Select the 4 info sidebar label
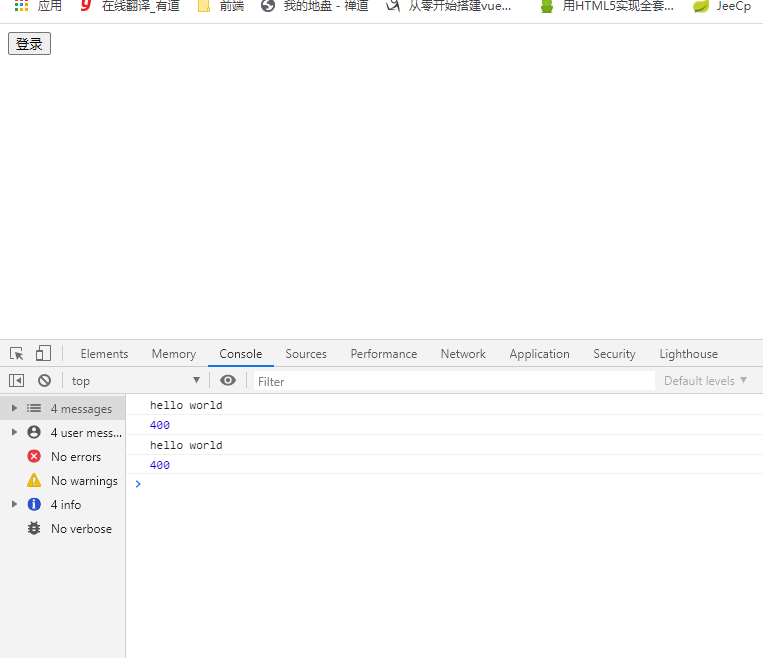Screen dimensions: 763x658 pyautogui.click(x=66, y=505)
